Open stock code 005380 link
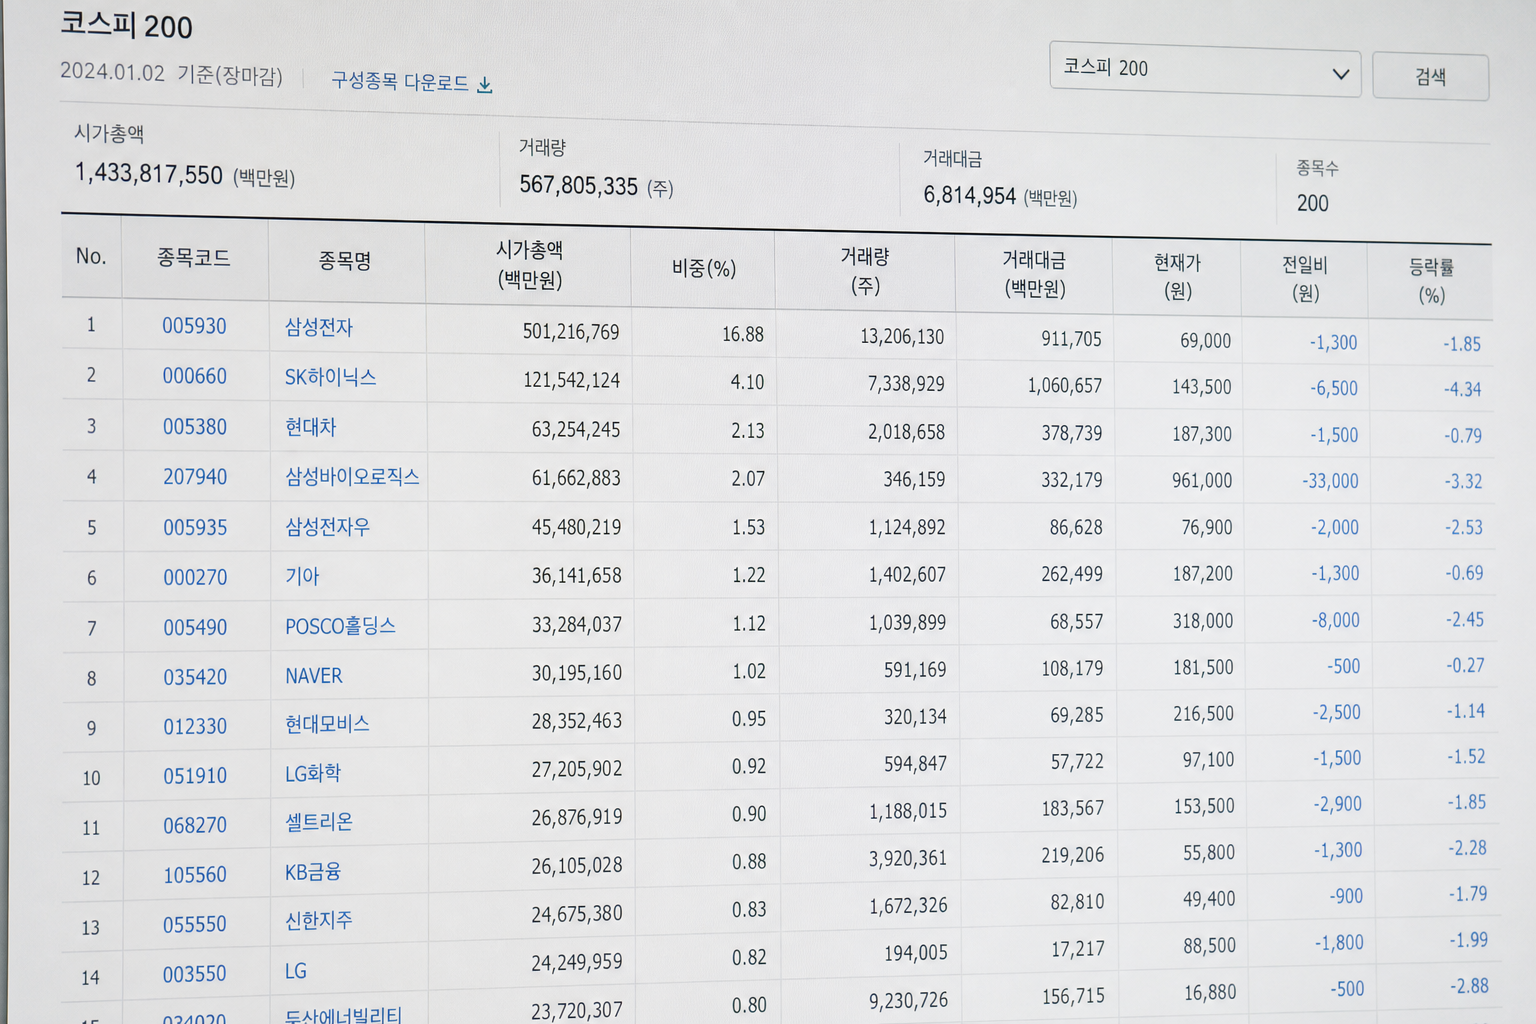This screenshot has width=1536, height=1024. (x=195, y=427)
